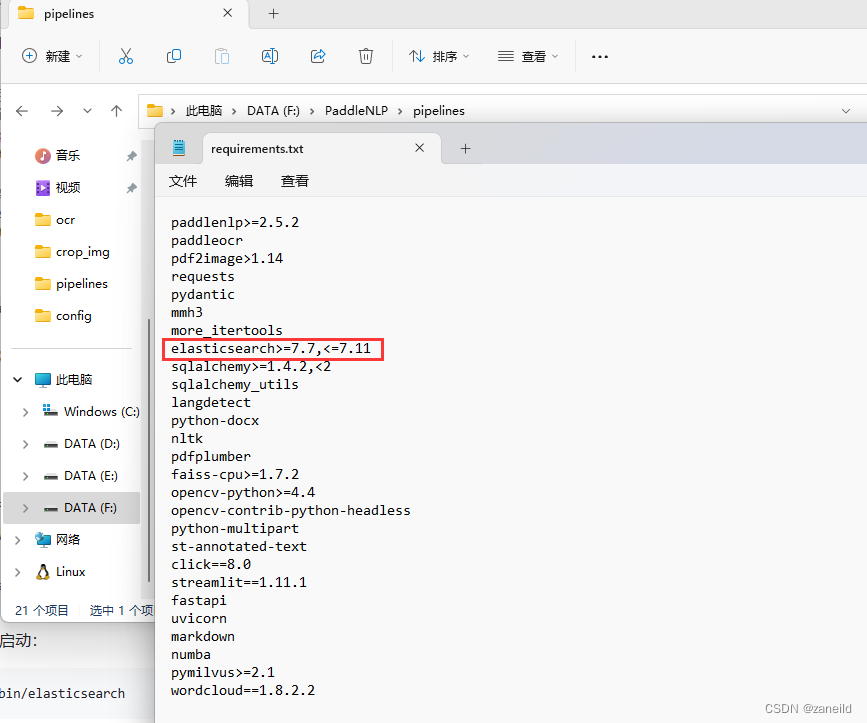This screenshot has width=867, height=723.
Task: Click the Notepad app icon
Action: (x=179, y=148)
